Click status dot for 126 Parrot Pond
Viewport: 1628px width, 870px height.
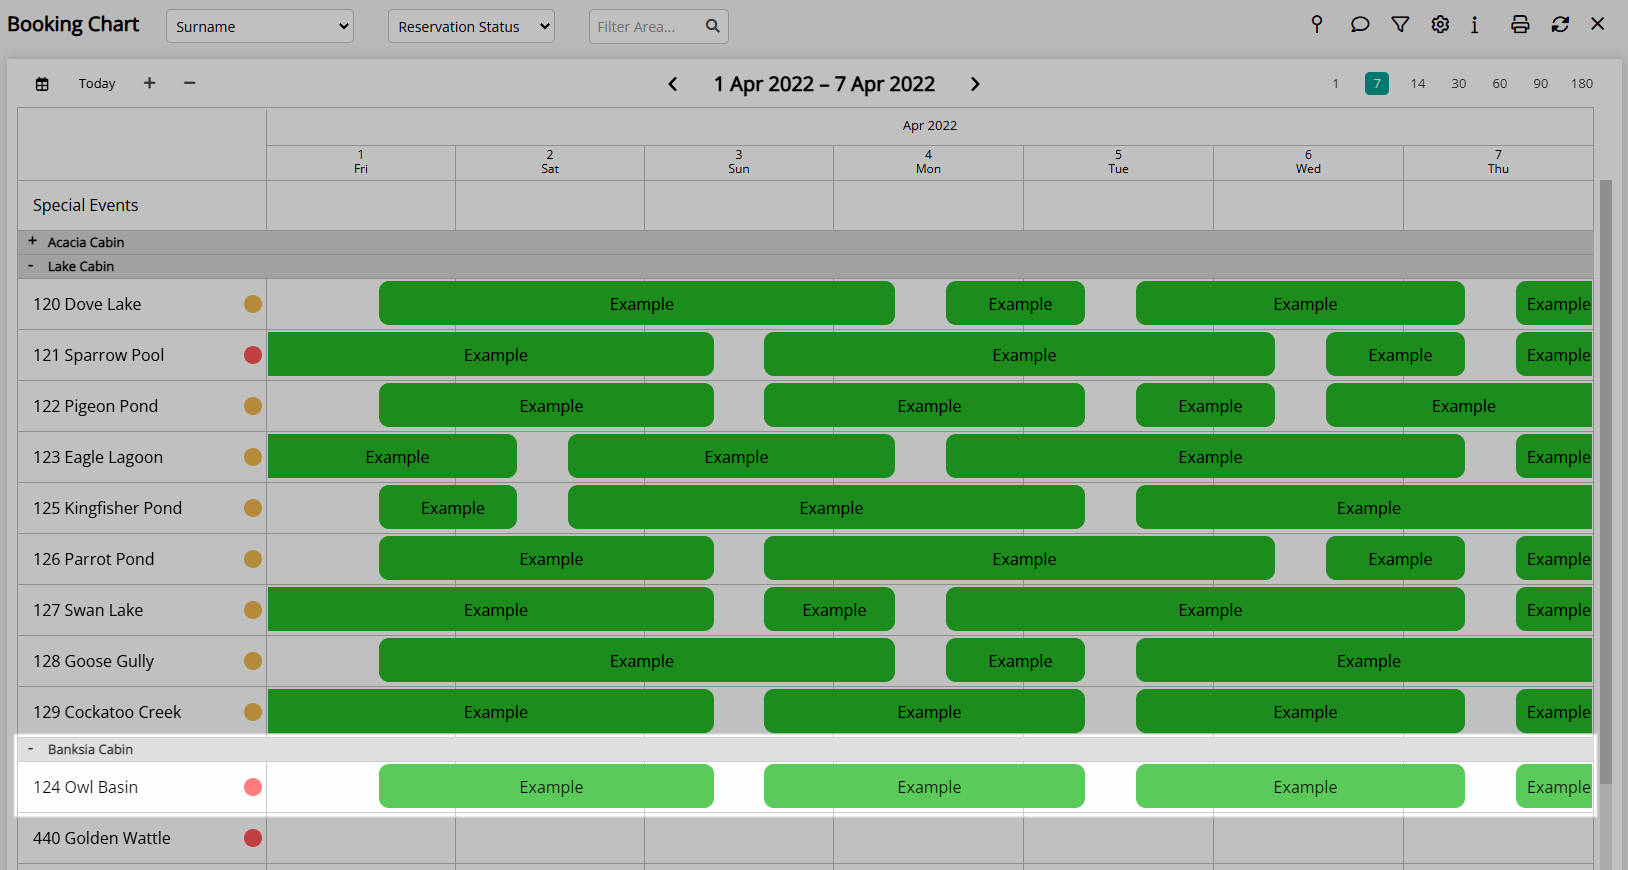coord(253,559)
